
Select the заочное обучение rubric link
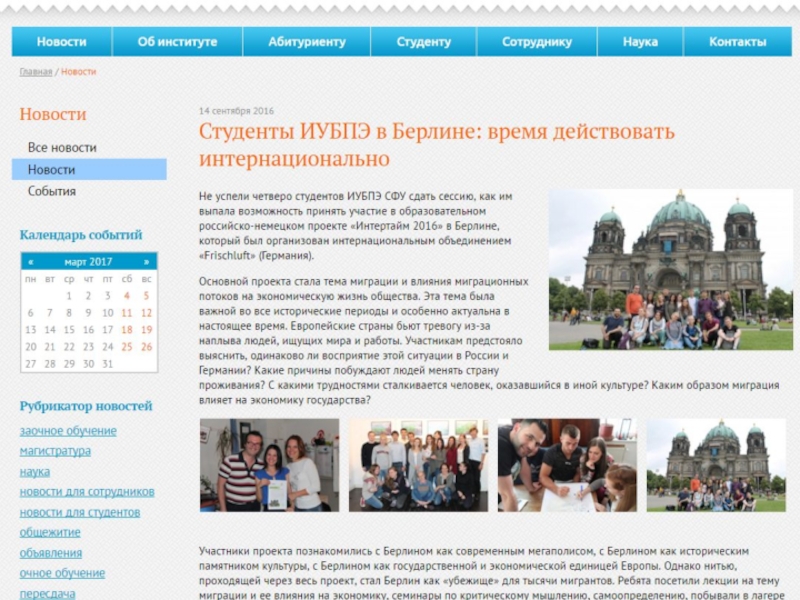click(68, 431)
